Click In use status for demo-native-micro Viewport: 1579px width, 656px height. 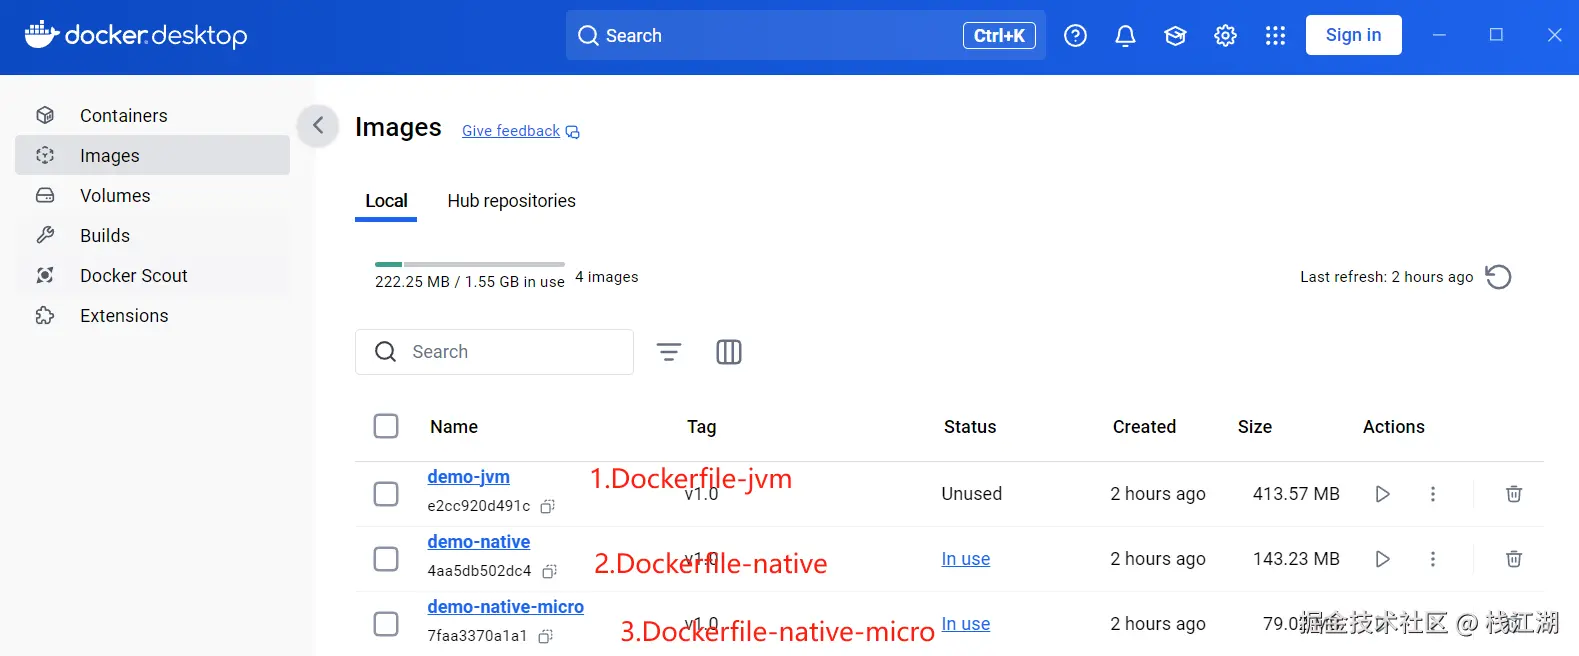pos(965,624)
